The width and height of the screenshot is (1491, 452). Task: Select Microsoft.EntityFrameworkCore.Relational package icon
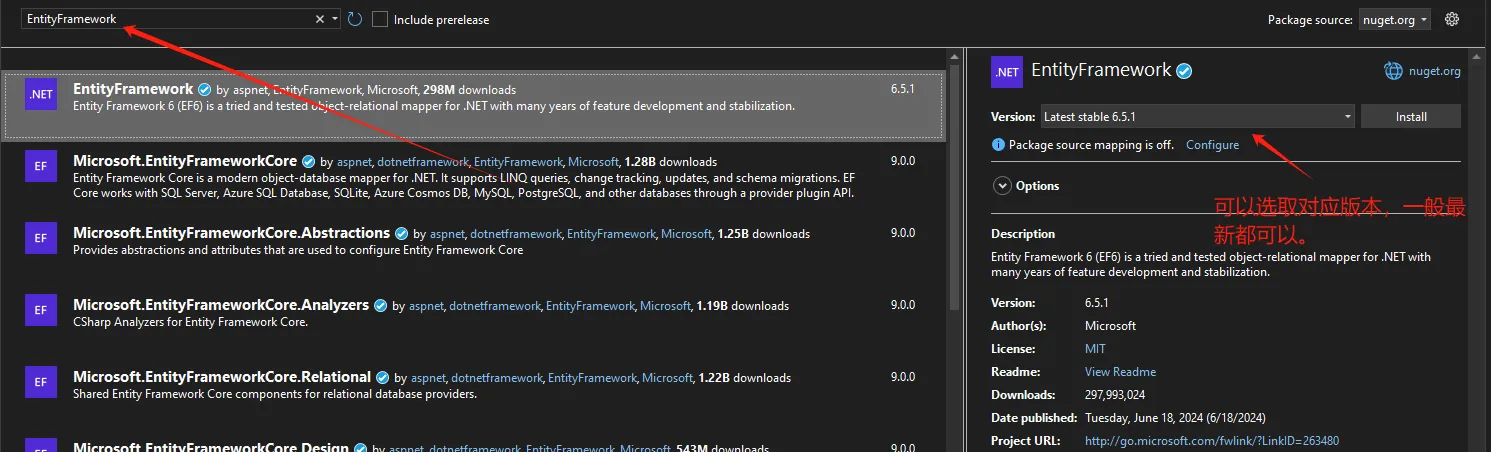point(41,382)
